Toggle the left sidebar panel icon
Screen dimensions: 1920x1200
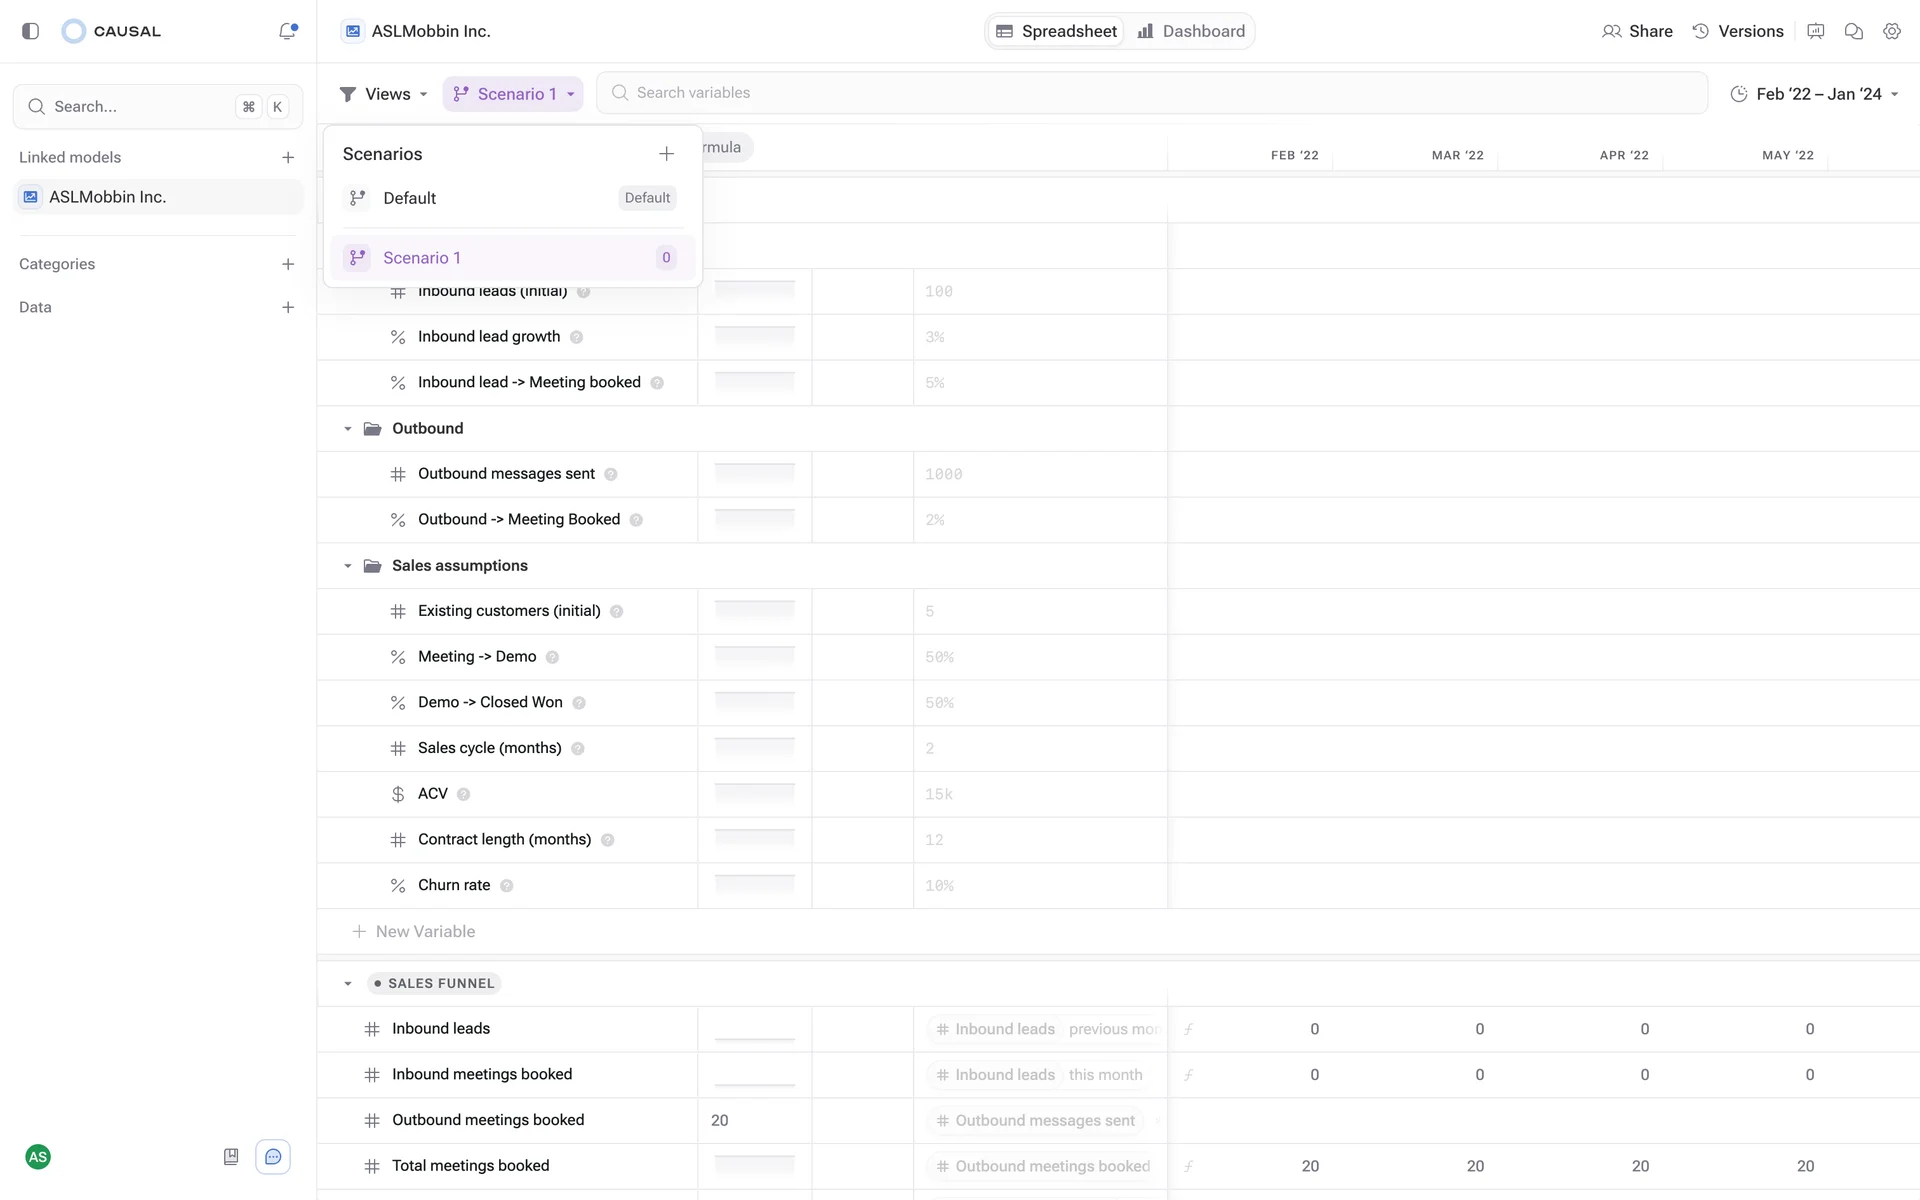pyautogui.click(x=30, y=31)
